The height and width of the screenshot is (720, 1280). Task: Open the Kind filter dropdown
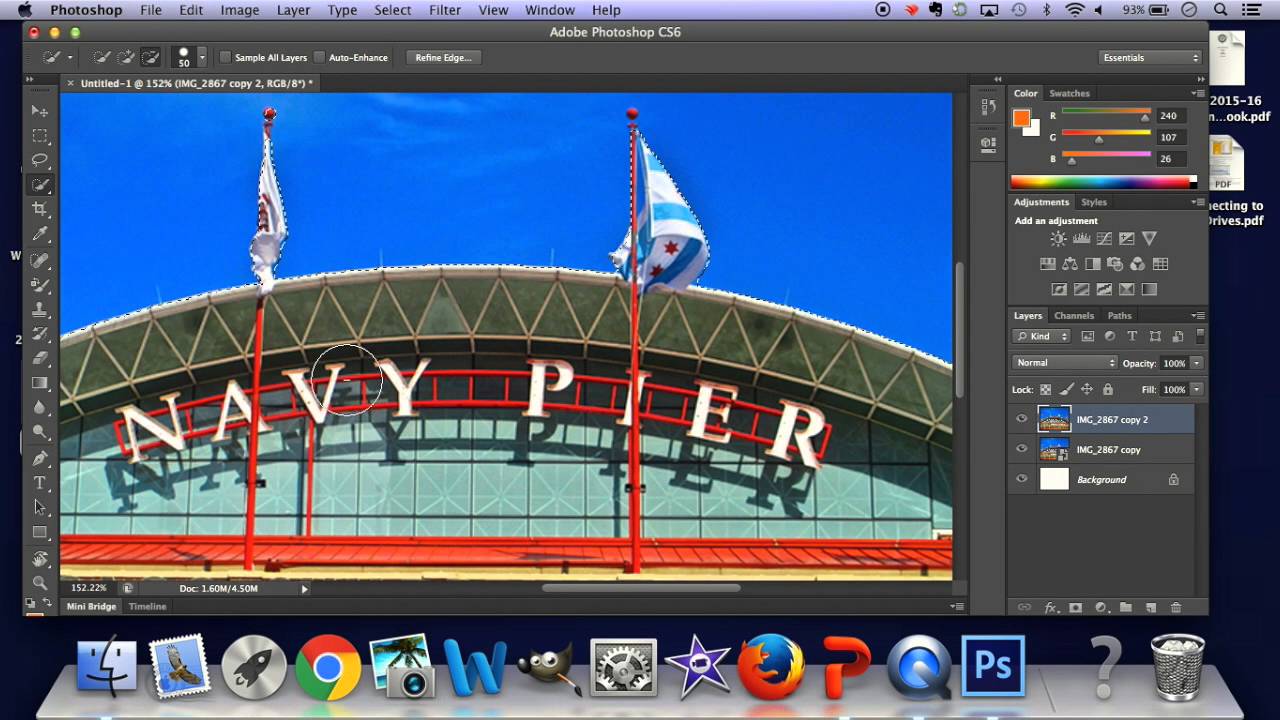[1041, 337]
